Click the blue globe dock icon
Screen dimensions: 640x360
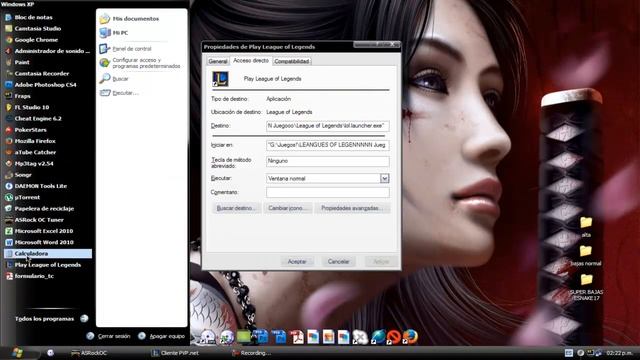(x=378, y=337)
